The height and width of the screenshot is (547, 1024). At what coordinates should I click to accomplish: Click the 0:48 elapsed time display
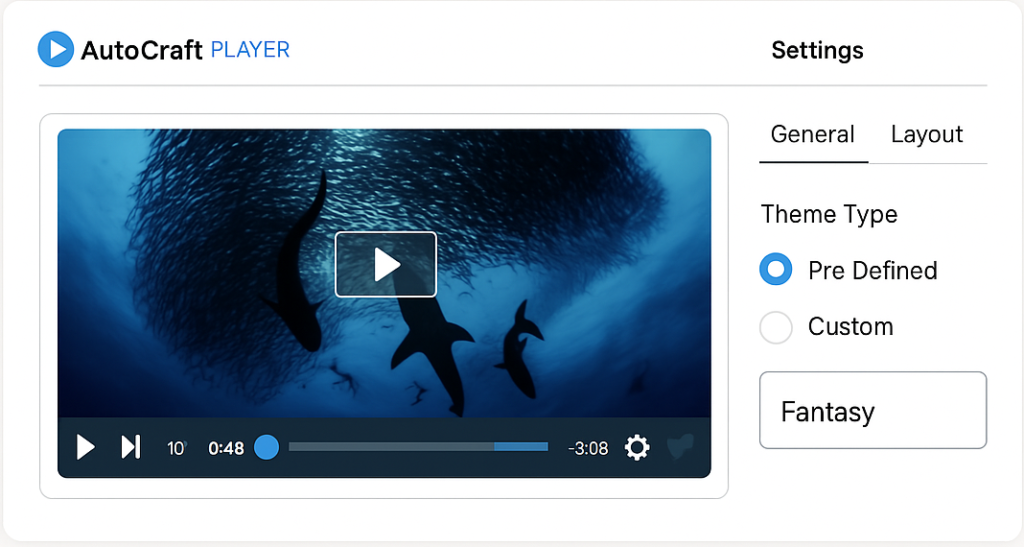pos(226,448)
